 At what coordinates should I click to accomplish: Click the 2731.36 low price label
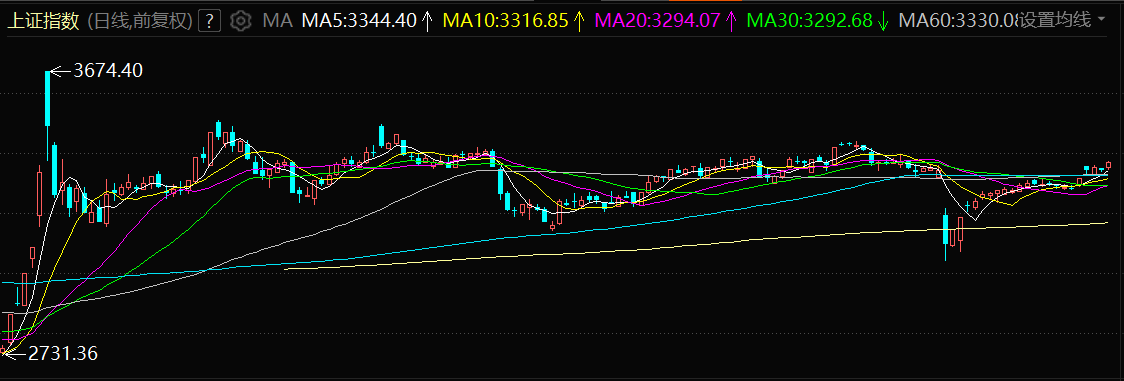point(63,353)
